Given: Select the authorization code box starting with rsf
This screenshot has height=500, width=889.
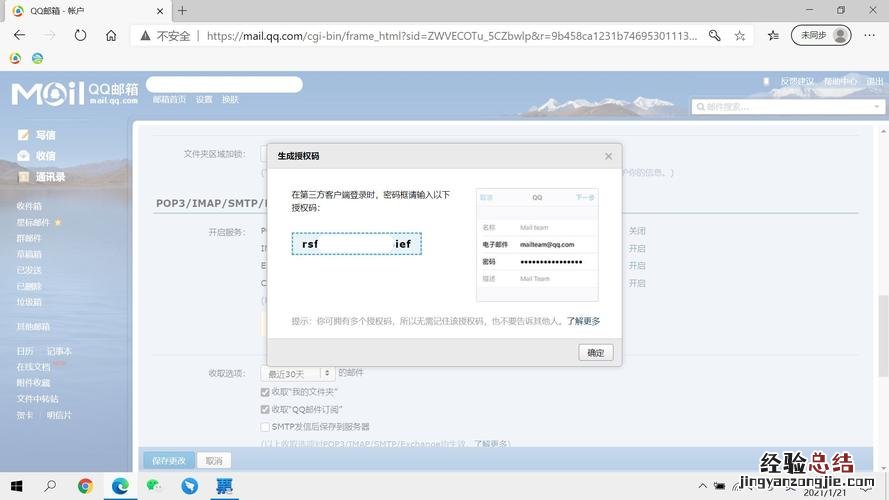Looking at the screenshot, I should [x=357, y=244].
